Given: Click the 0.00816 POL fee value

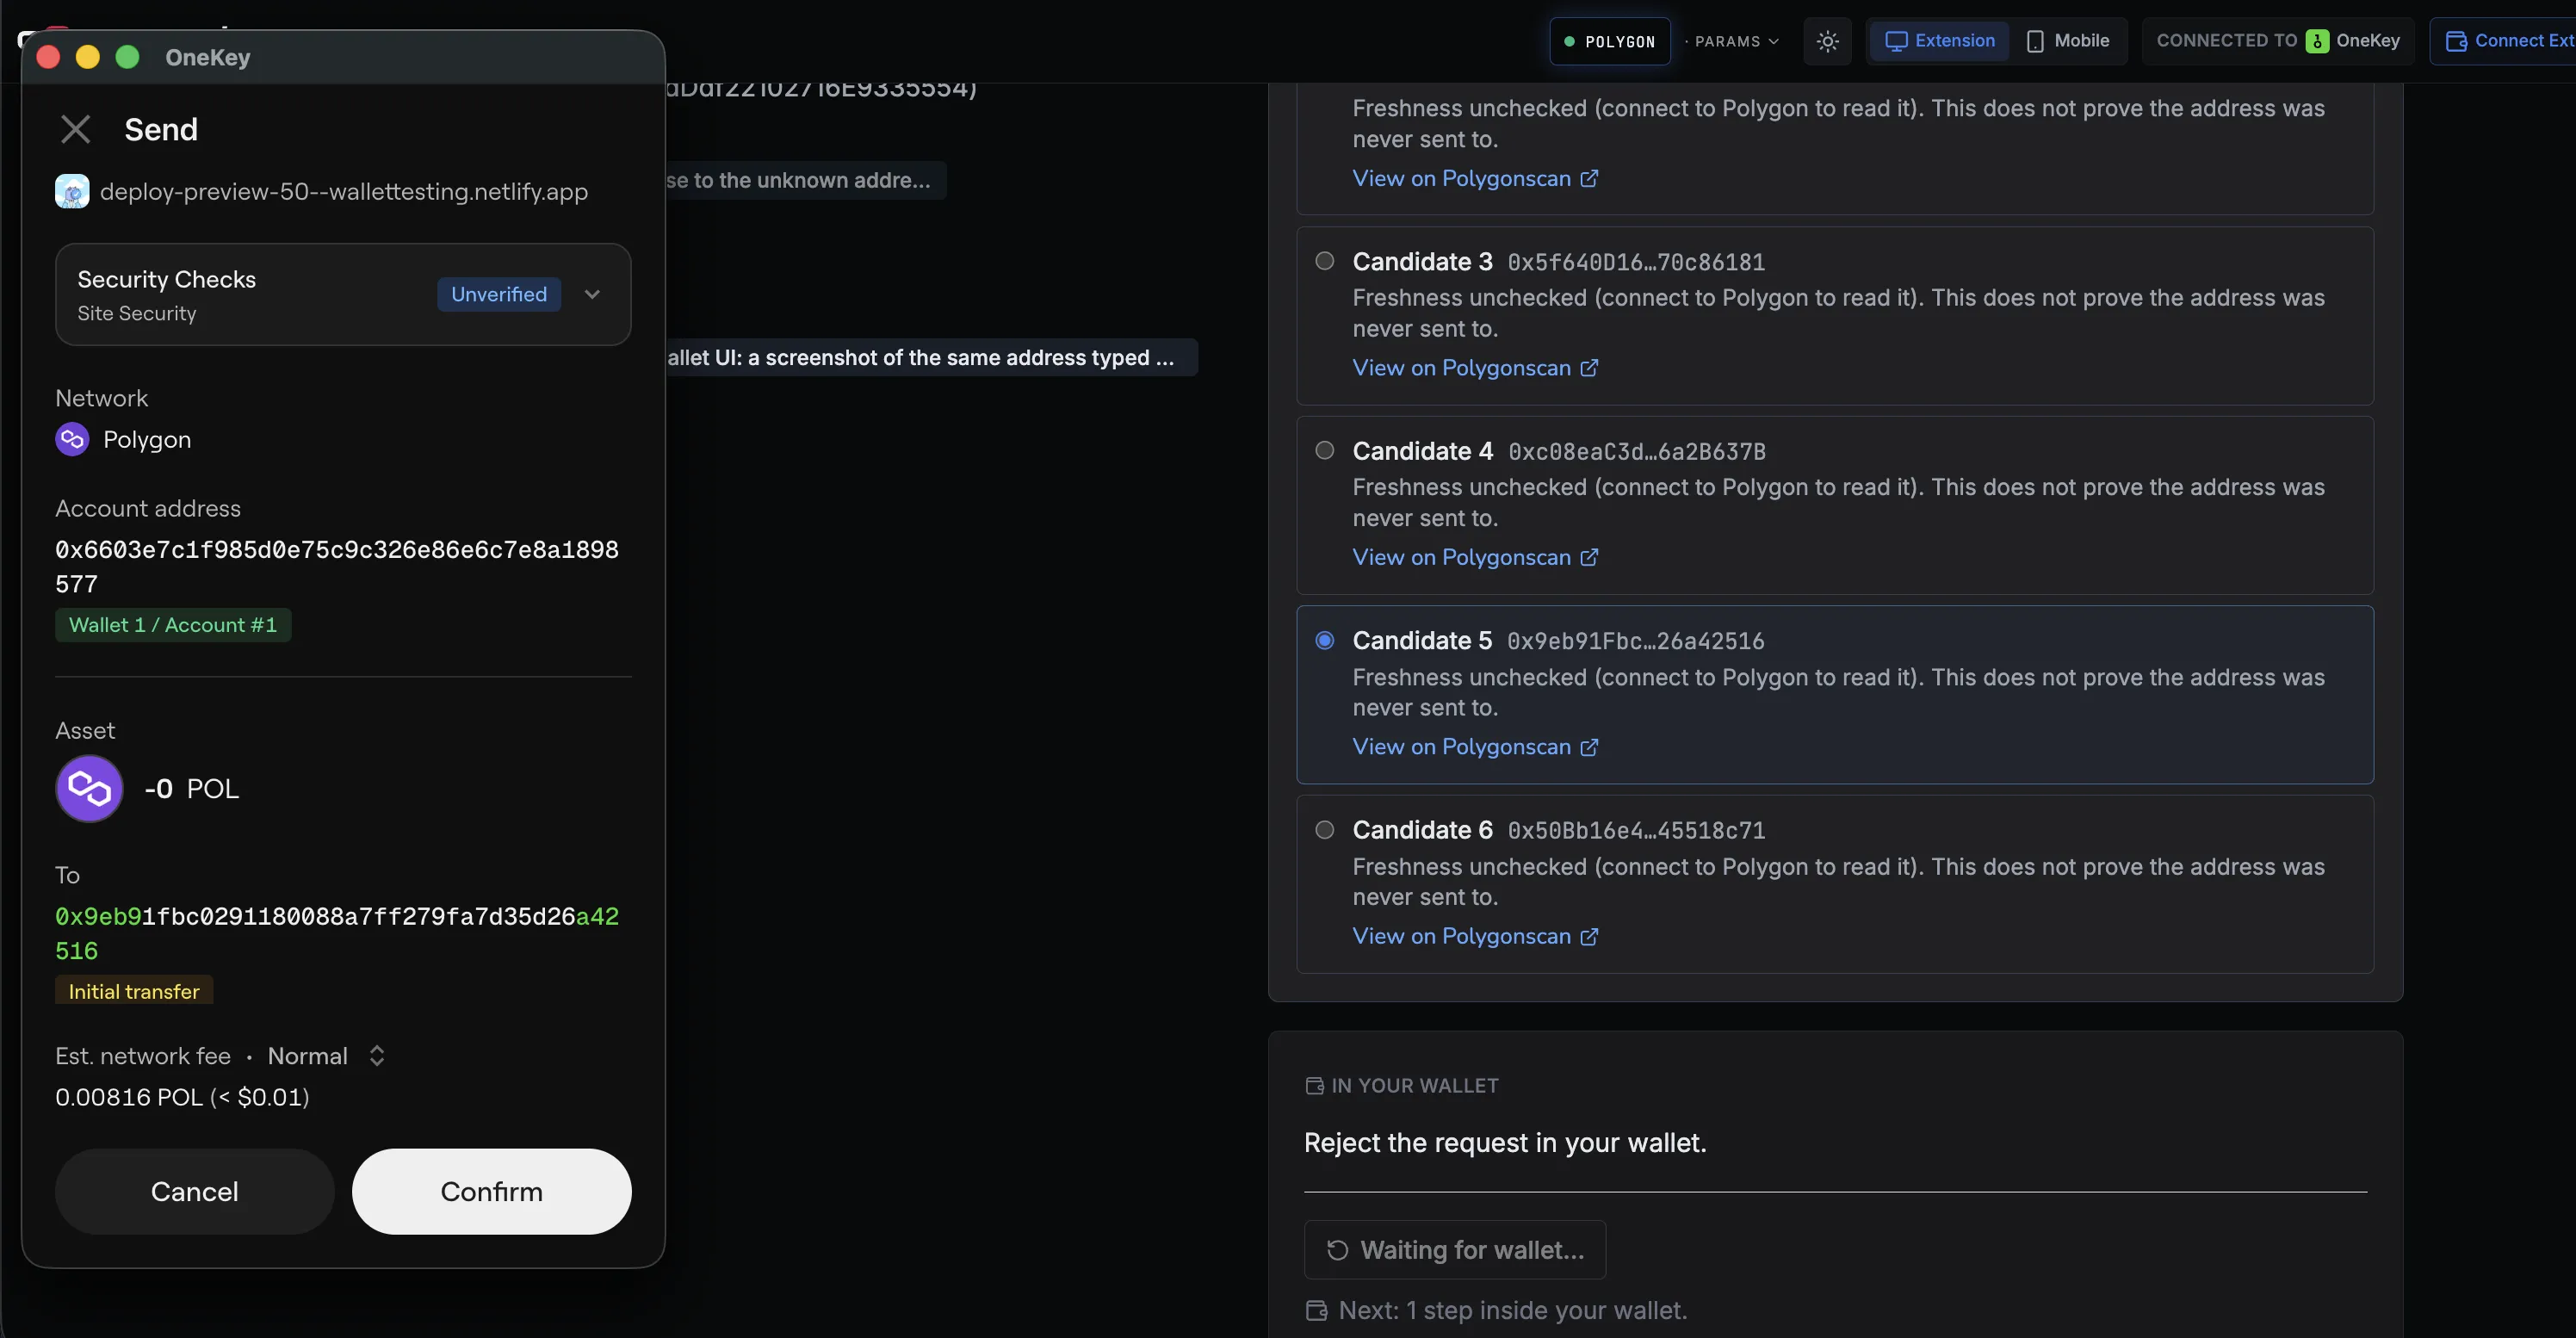Looking at the screenshot, I should pyautogui.click(x=182, y=1097).
